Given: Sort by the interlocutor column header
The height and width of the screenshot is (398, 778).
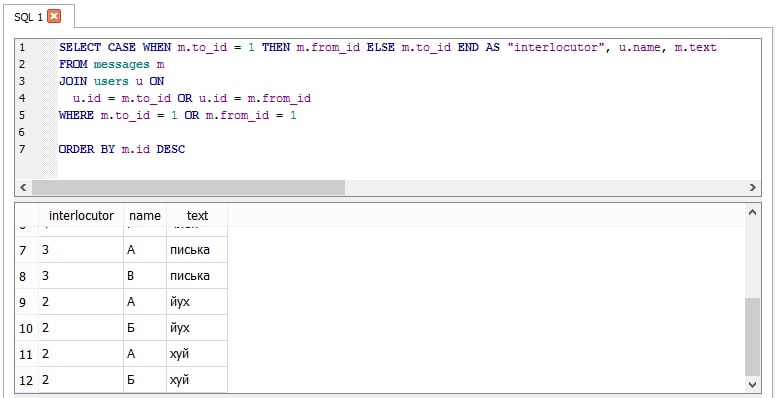Looking at the screenshot, I should (x=81, y=215).
